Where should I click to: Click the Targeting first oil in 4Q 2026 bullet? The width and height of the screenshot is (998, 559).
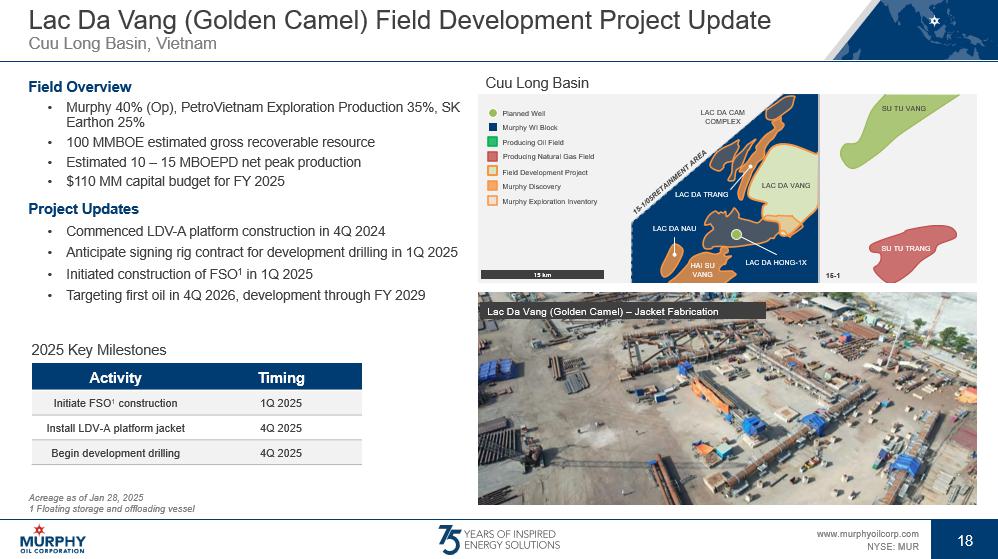[246, 295]
